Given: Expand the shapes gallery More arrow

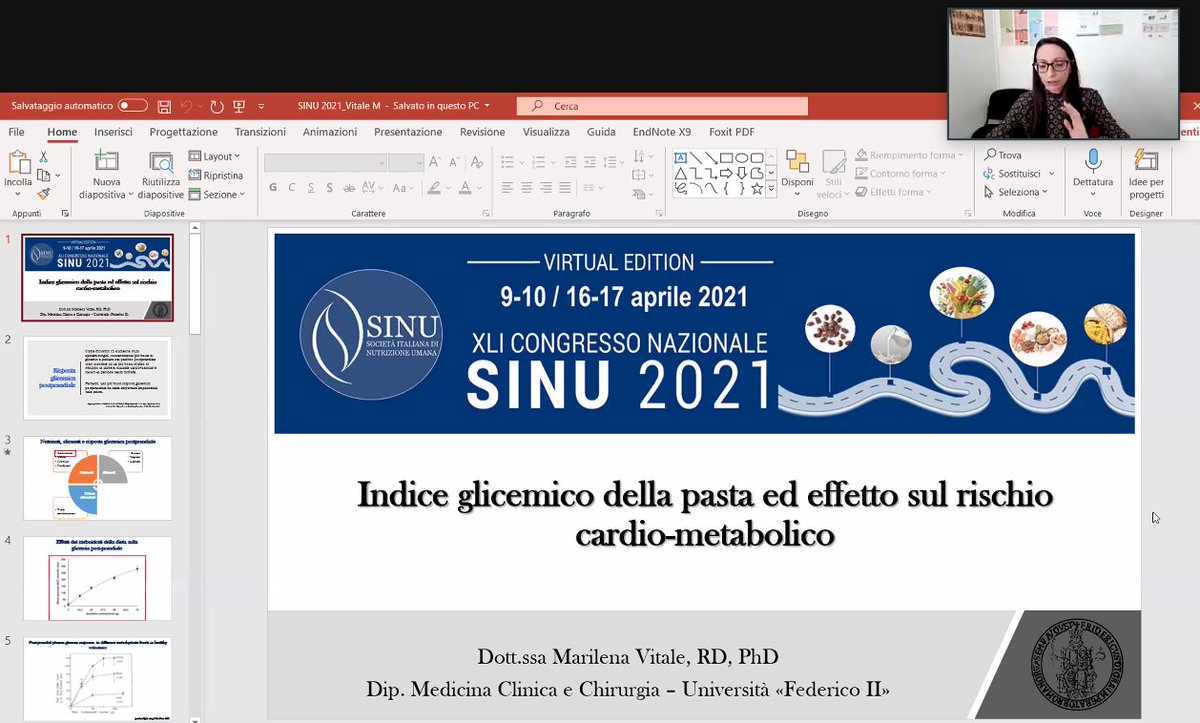Looking at the screenshot, I should pos(771,190).
